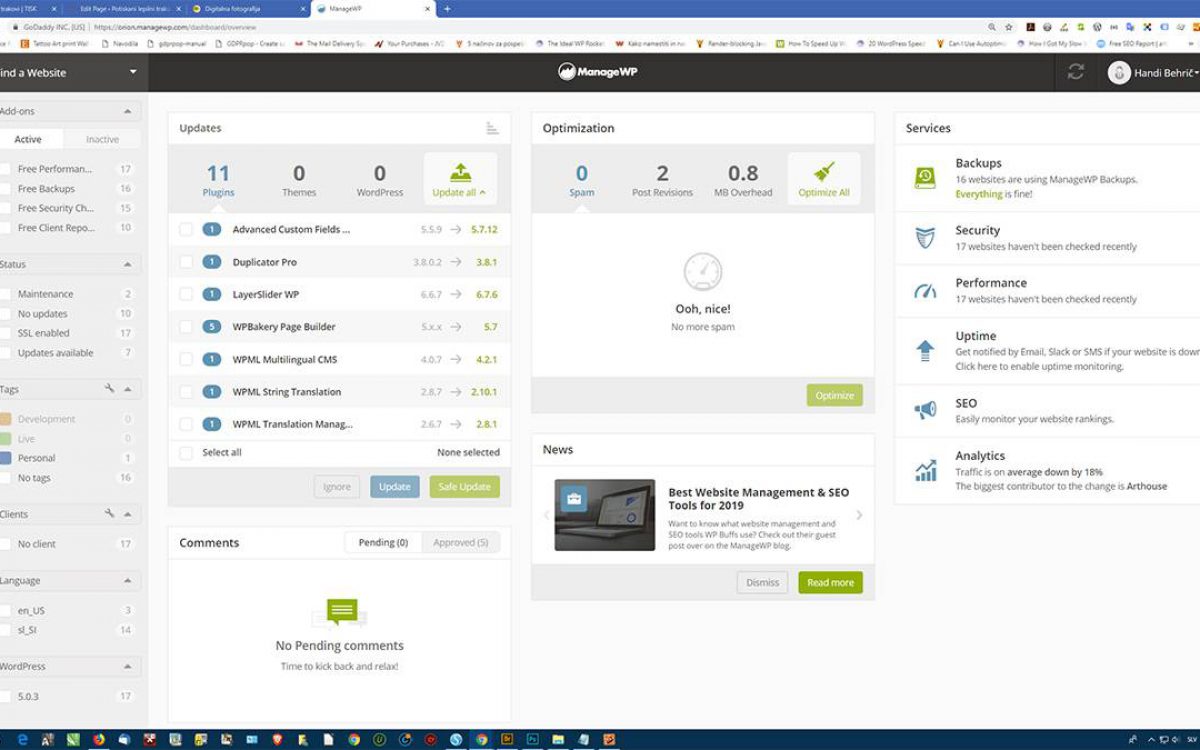Click the Performance gauge icon
Viewport: 1200px width, 750px height.
coord(925,291)
